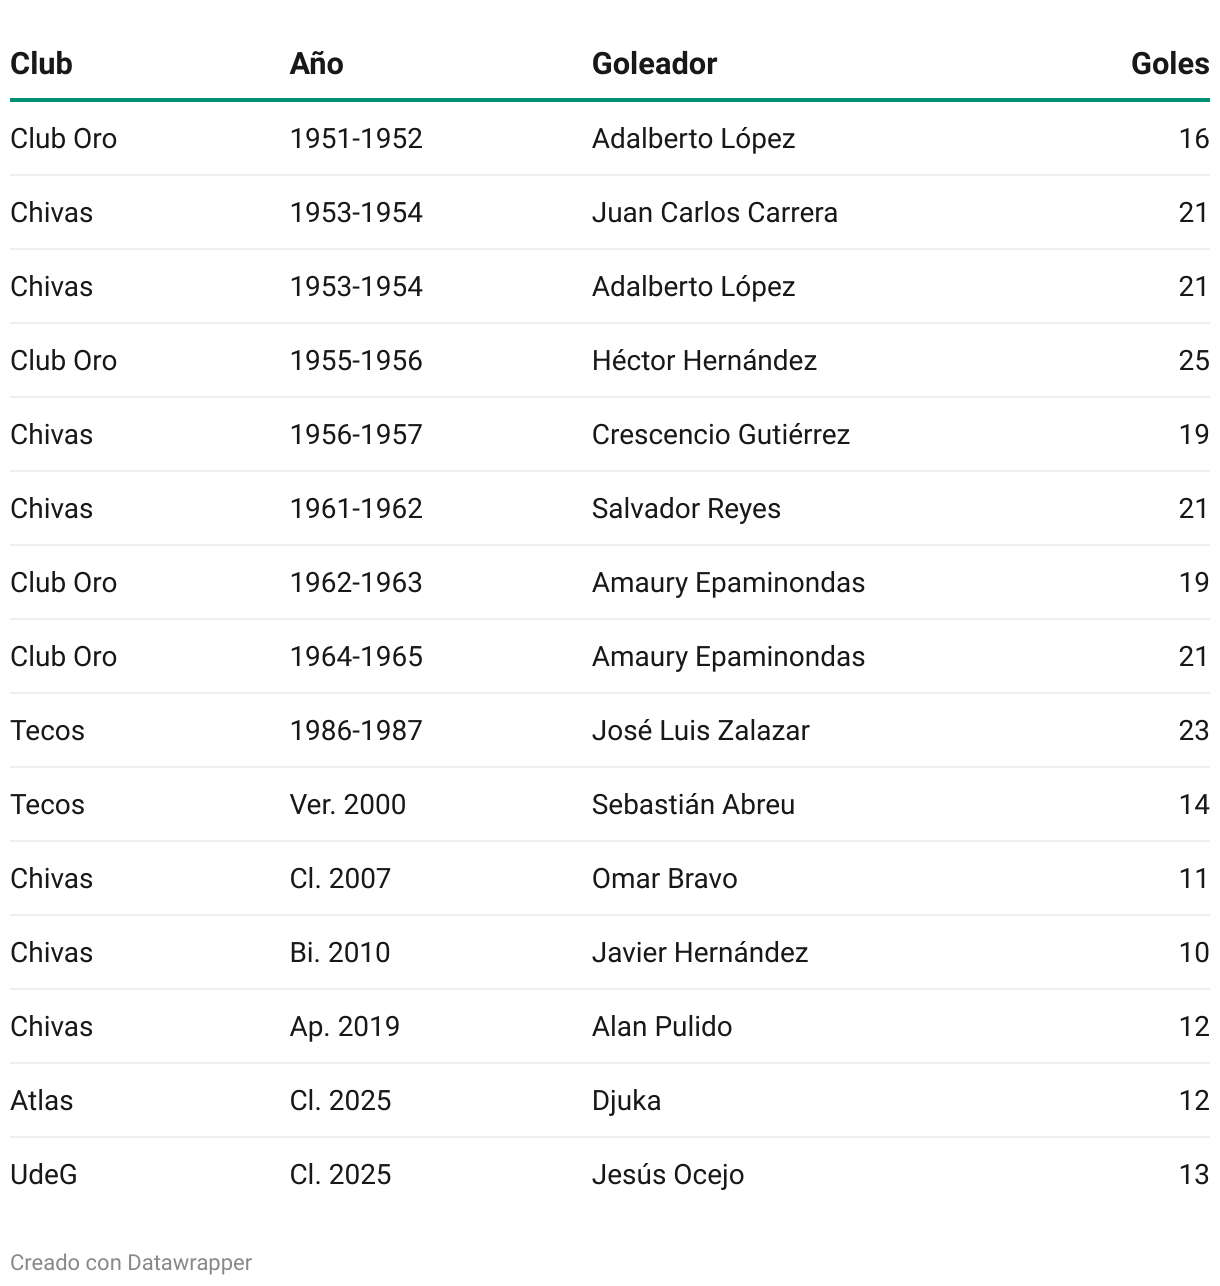The image size is (1220, 1286).
Task: Select the Jesús Ocejo row
Action: point(610,1174)
